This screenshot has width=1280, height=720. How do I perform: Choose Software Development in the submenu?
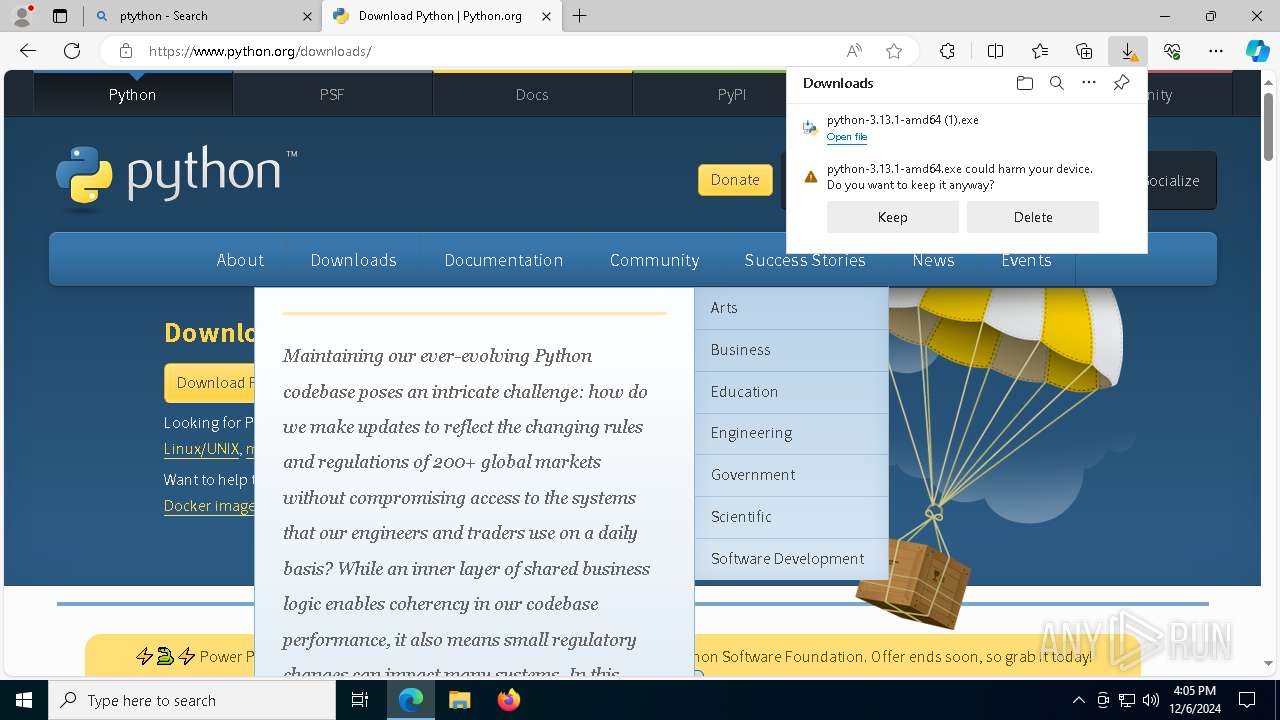pyautogui.click(x=791, y=559)
